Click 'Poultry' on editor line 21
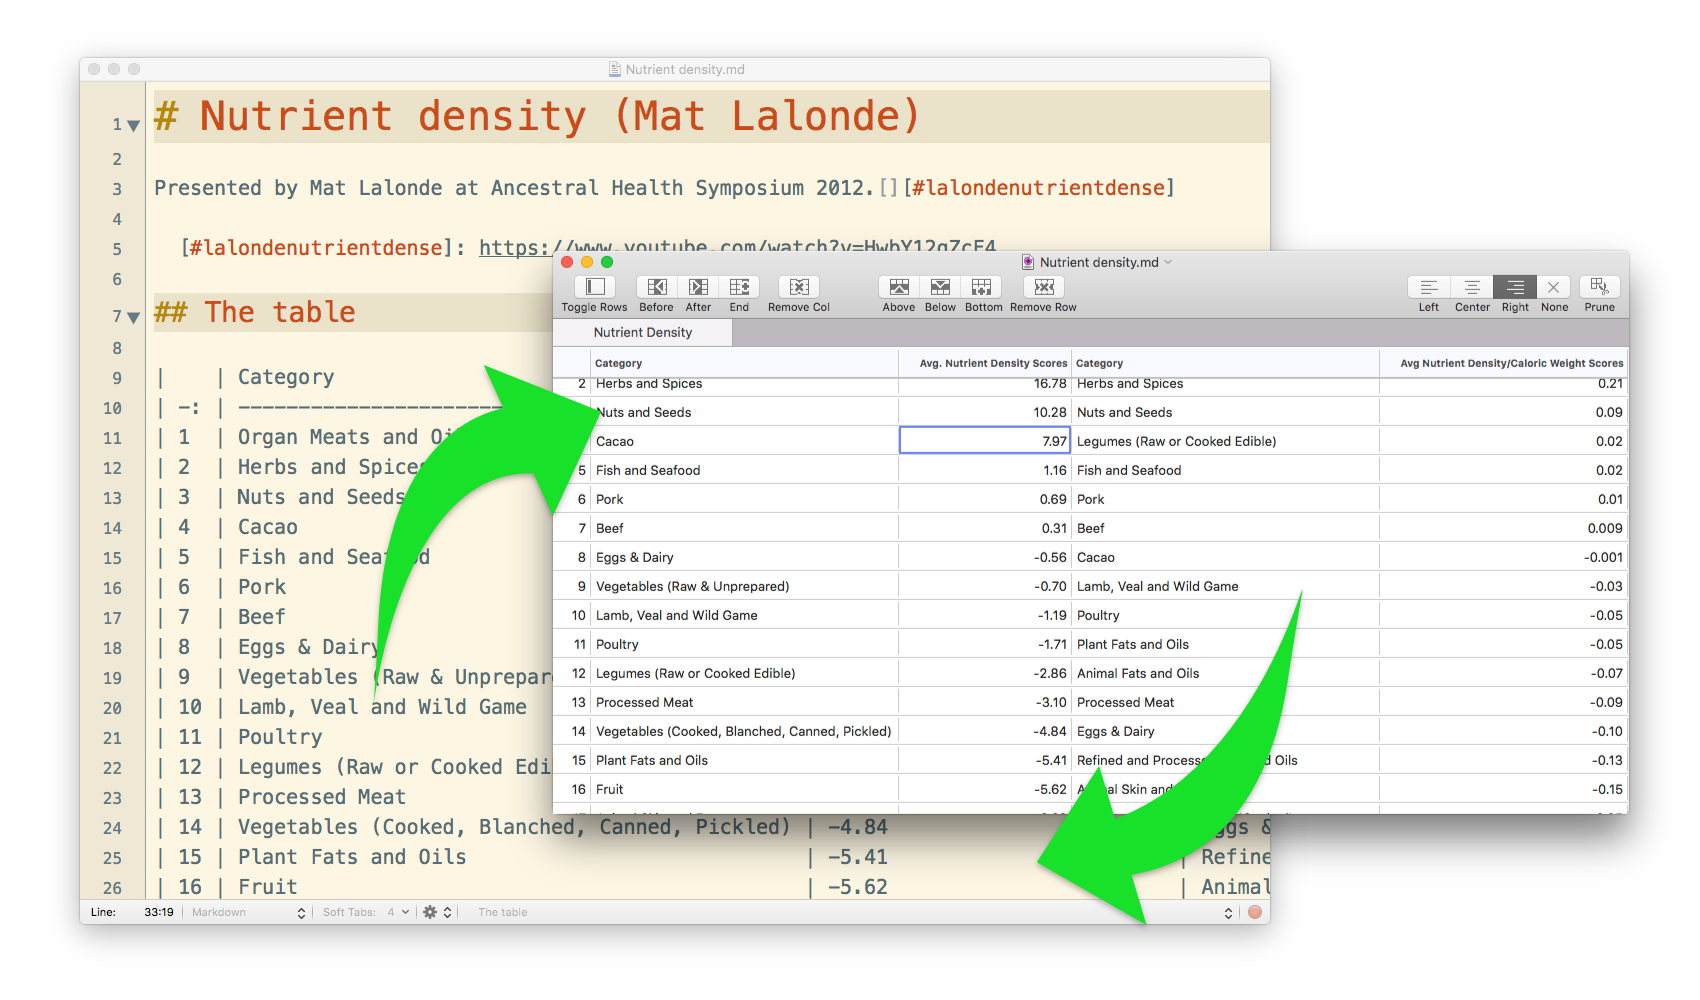This screenshot has width=1700, height=1000. (x=280, y=737)
